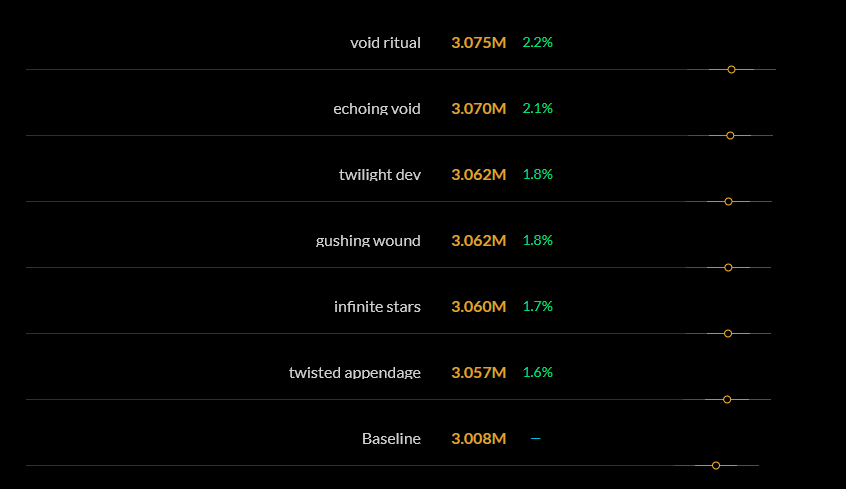Click the twisted appendage circle marker
Viewport: 846px width, 489px height.
click(x=727, y=399)
